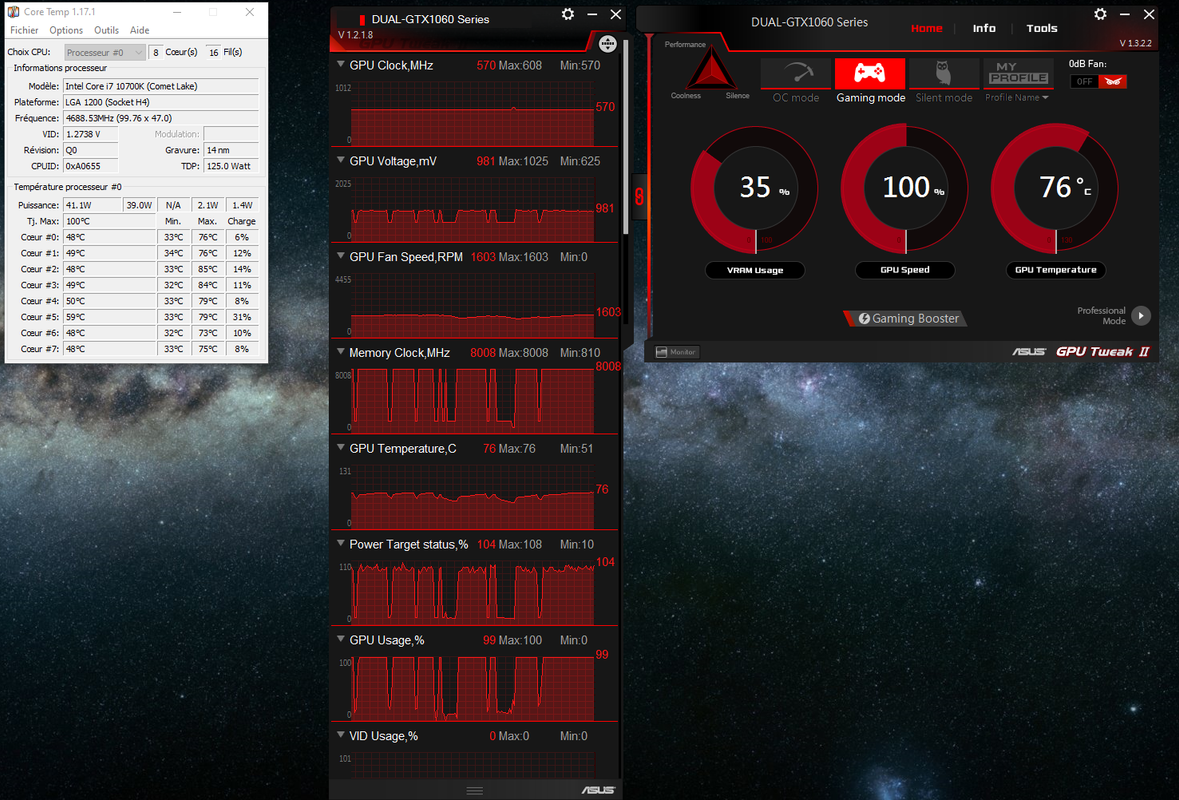Click the Core Temp title bar icon

(x=14, y=12)
